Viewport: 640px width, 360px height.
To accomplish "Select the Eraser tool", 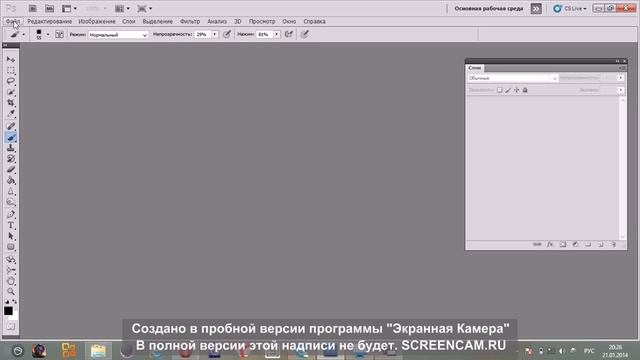I will (11, 169).
